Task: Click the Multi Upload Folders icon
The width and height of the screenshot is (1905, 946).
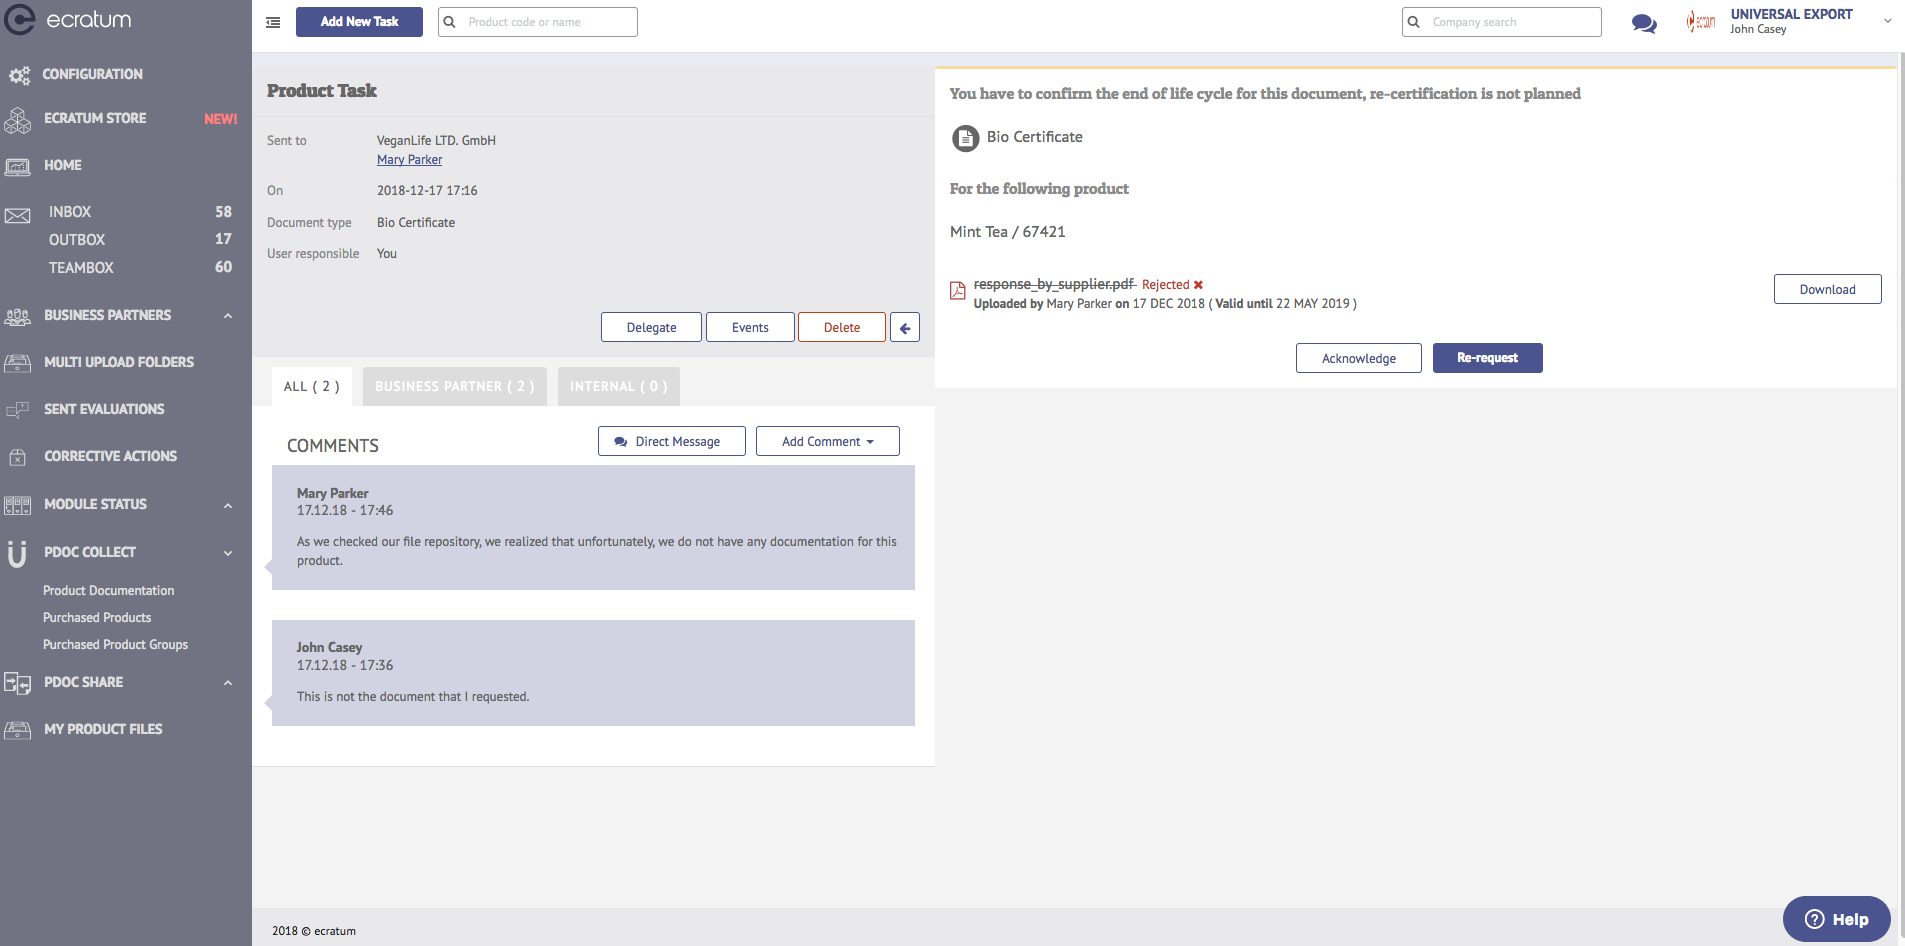Action: coord(18,363)
